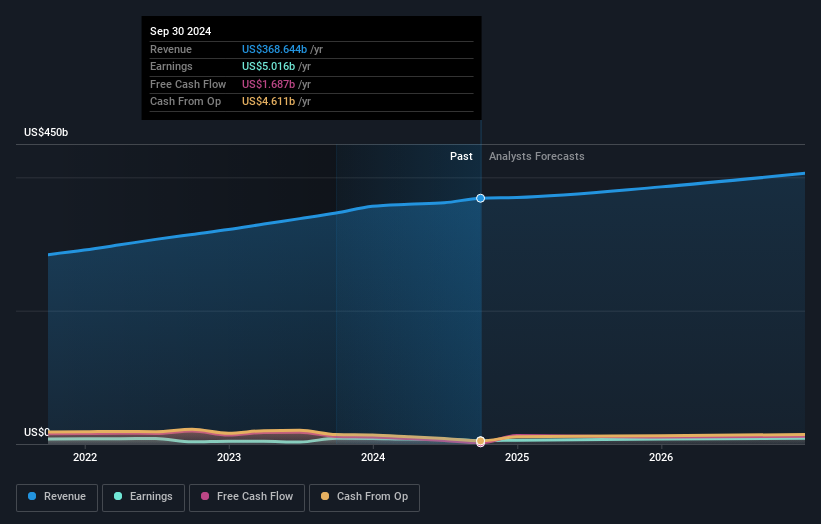This screenshot has height=524, width=821.
Task: Click the US$0 y-axis label
Action: pyautogui.click(x=36, y=432)
